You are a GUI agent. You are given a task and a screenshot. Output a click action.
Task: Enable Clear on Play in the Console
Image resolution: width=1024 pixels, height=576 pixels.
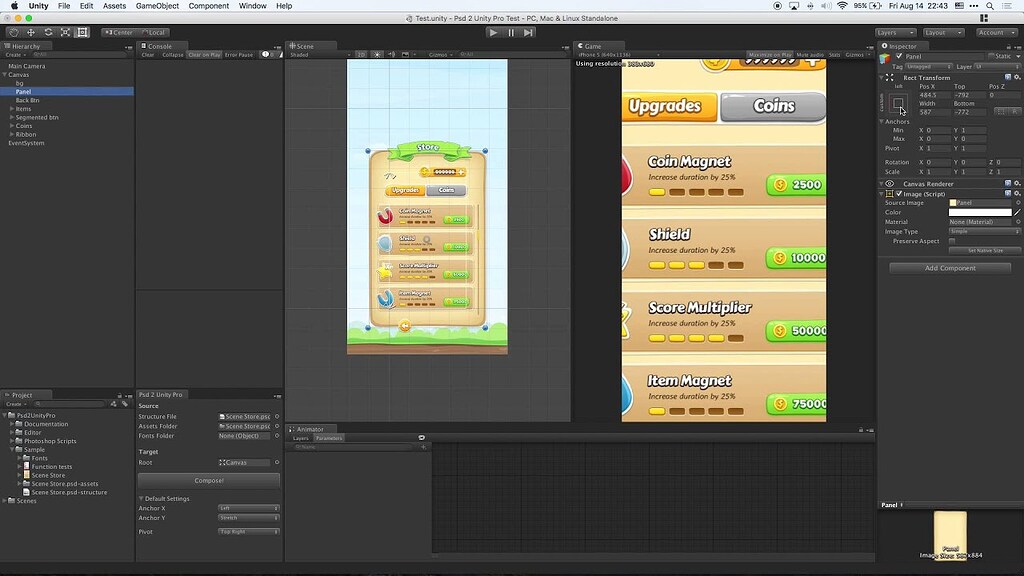point(204,57)
